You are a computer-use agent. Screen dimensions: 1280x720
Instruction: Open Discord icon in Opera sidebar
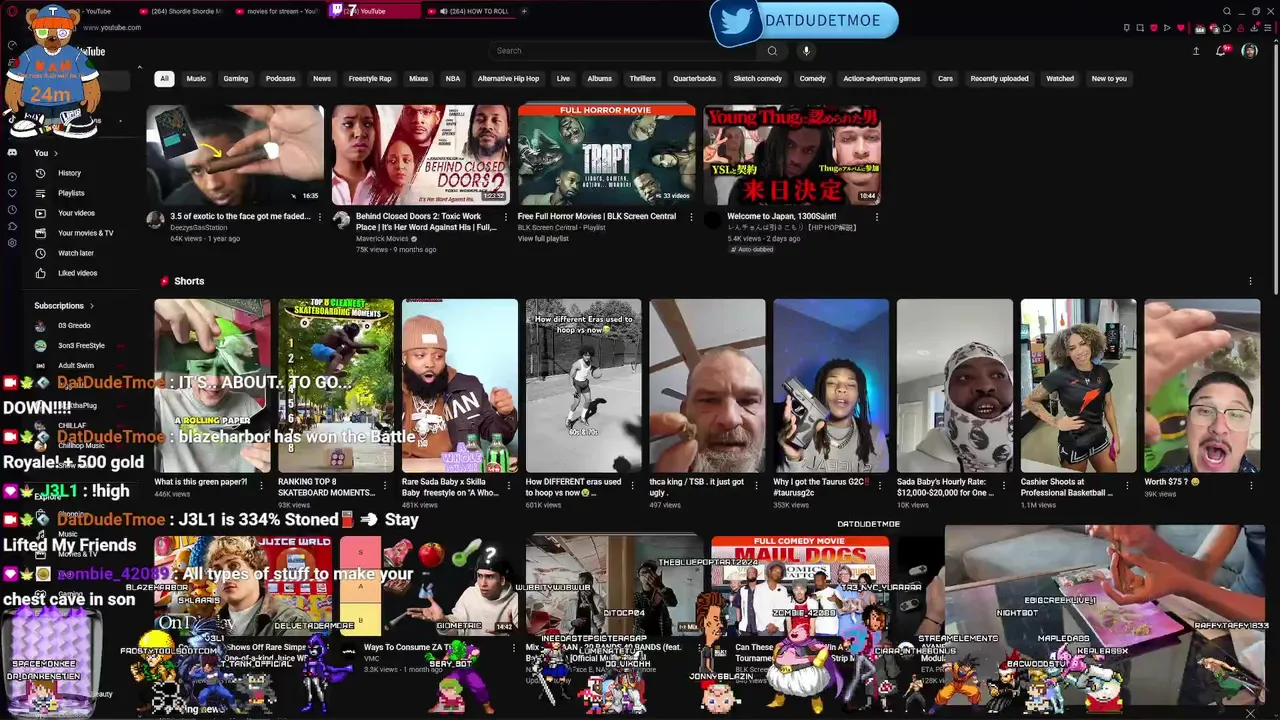click(x=12, y=152)
